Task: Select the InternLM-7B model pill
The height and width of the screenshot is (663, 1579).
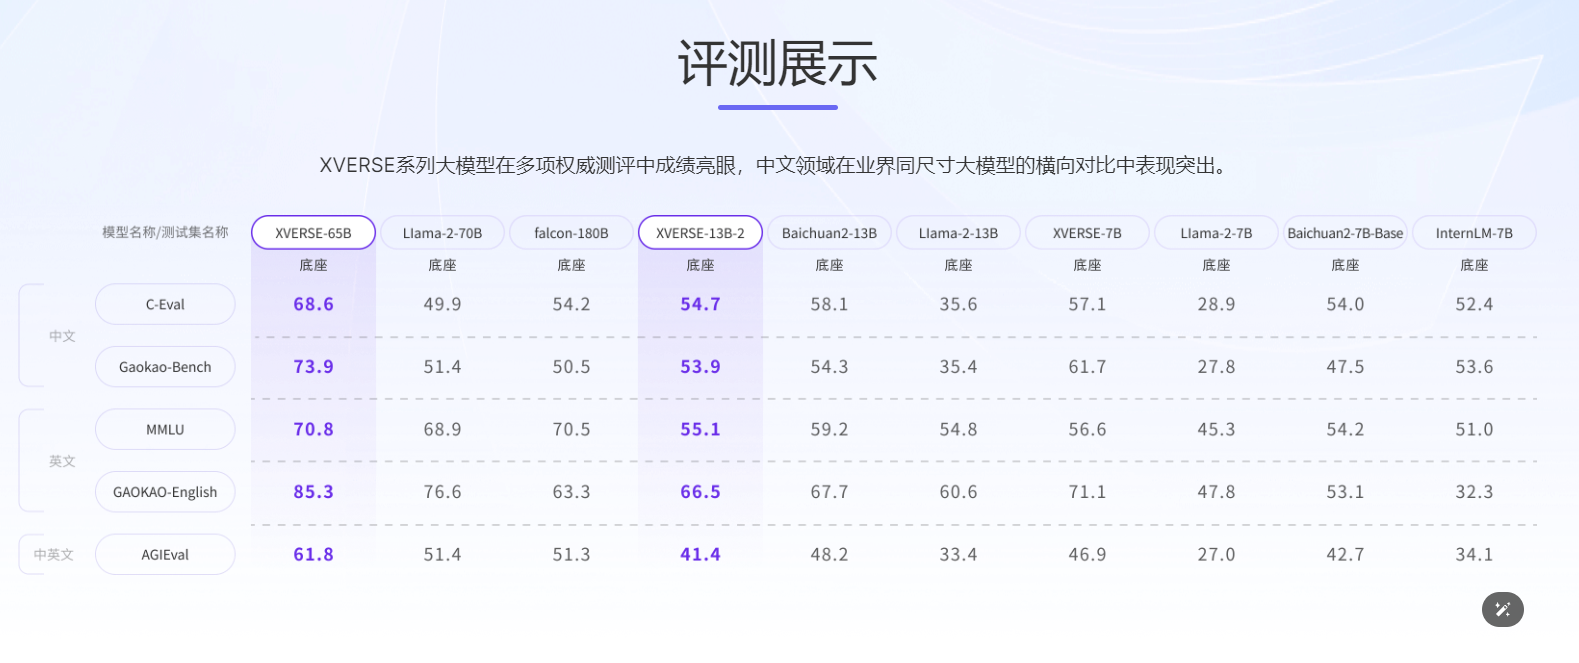Action: [x=1474, y=233]
